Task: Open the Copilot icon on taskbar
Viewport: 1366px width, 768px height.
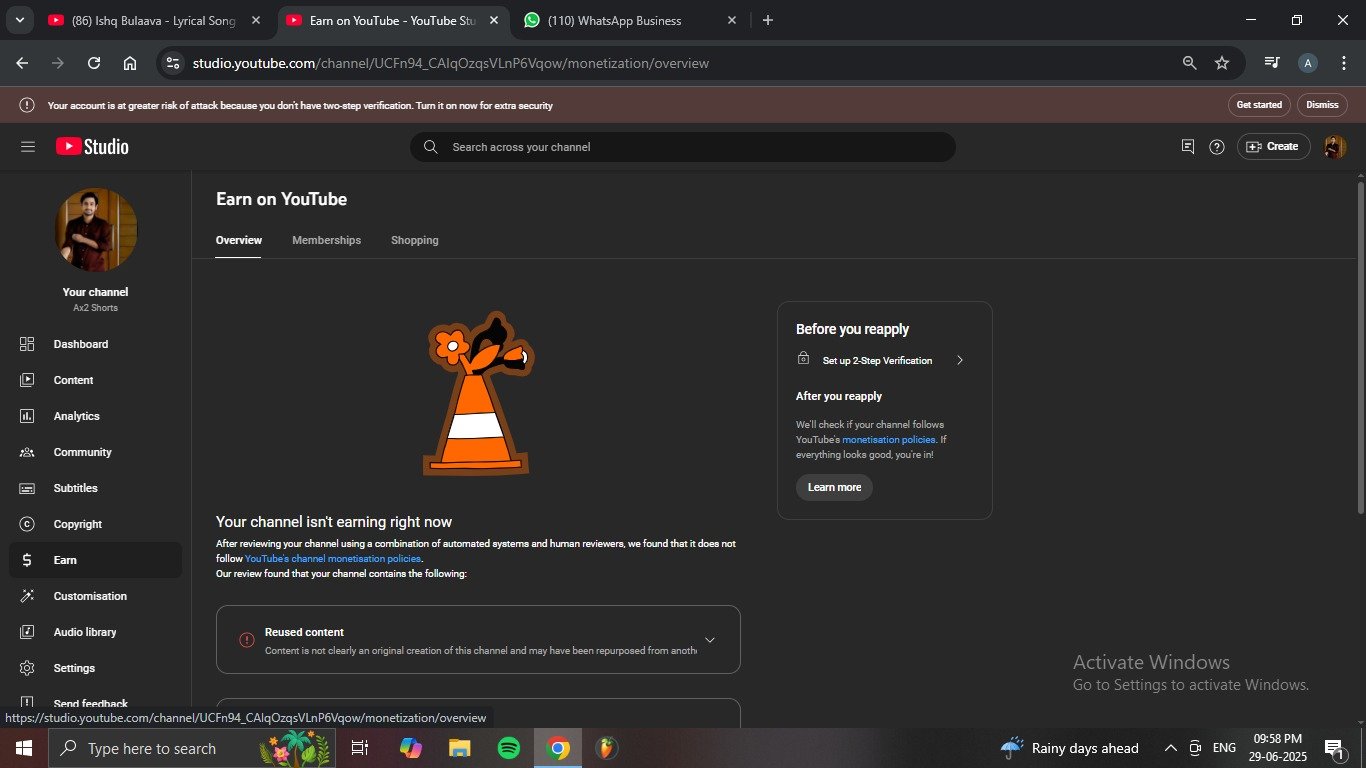Action: click(x=410, y=748)
